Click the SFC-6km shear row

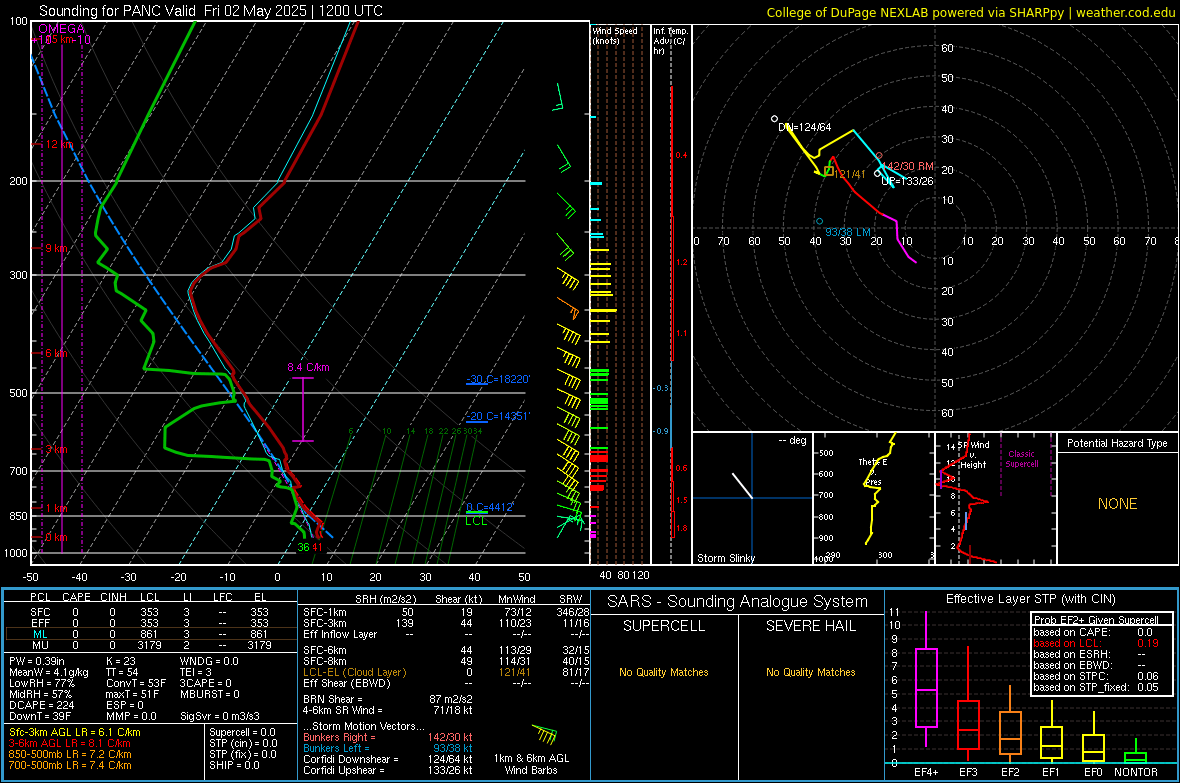point(446,650)
